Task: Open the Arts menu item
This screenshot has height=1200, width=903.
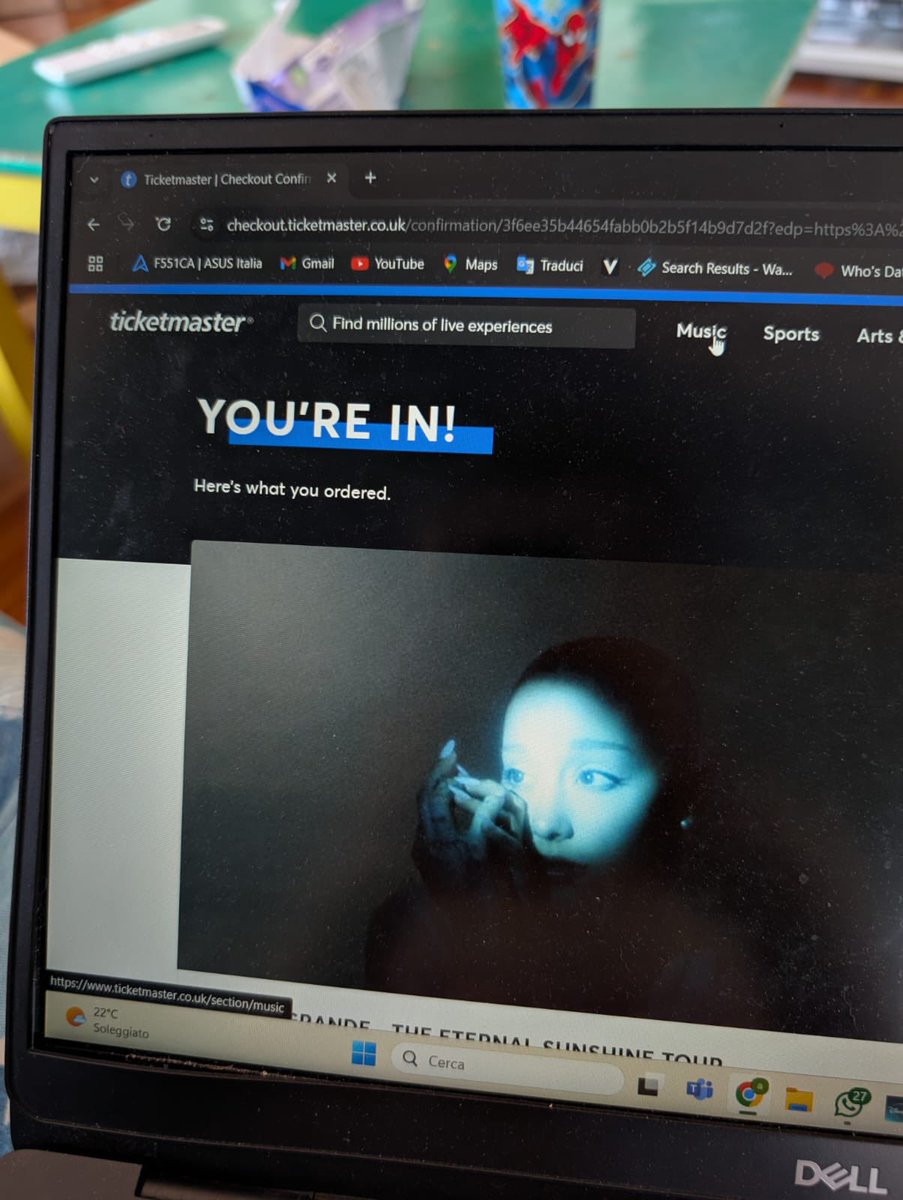Action: [x=879, y=336]
